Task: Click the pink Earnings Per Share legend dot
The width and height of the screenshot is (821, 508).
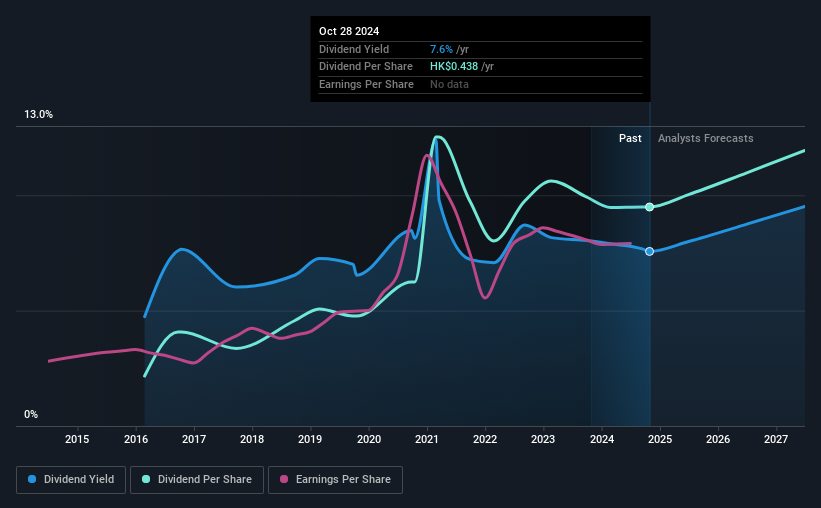Action: tap(284, 479)
